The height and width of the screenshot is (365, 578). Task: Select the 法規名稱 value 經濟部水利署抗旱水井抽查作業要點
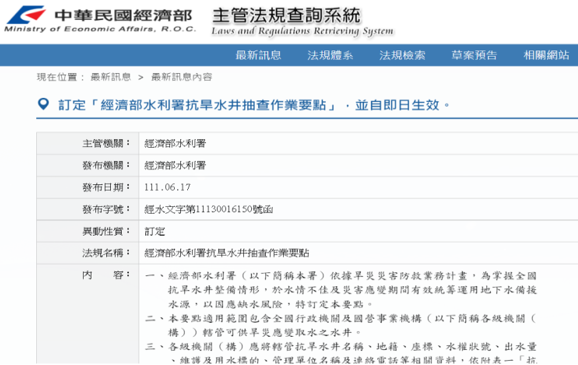pyautogui.click(x=227, y=253)
